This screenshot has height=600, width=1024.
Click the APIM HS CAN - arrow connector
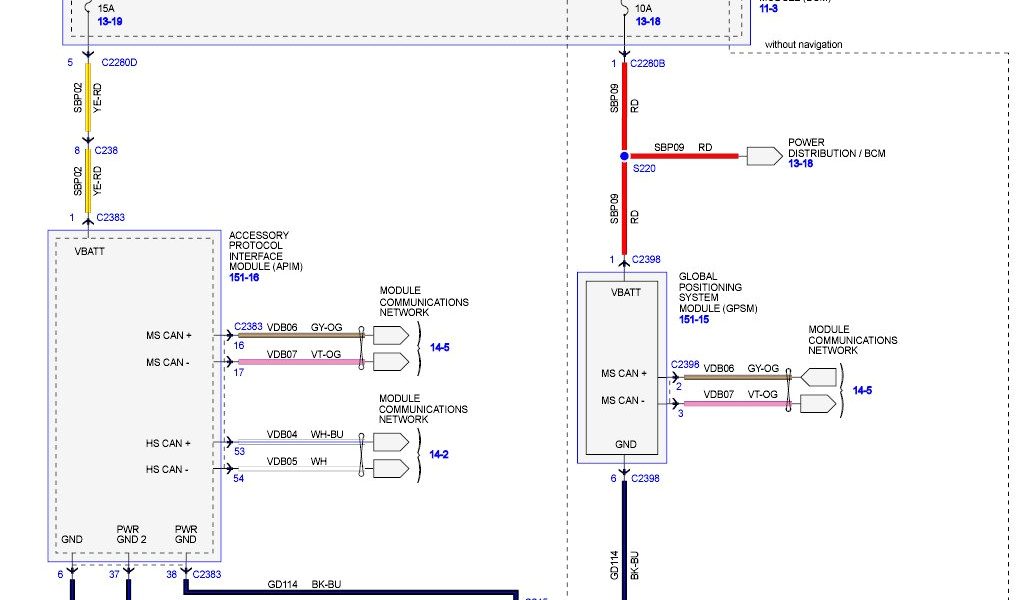click(x=391, y=468)
